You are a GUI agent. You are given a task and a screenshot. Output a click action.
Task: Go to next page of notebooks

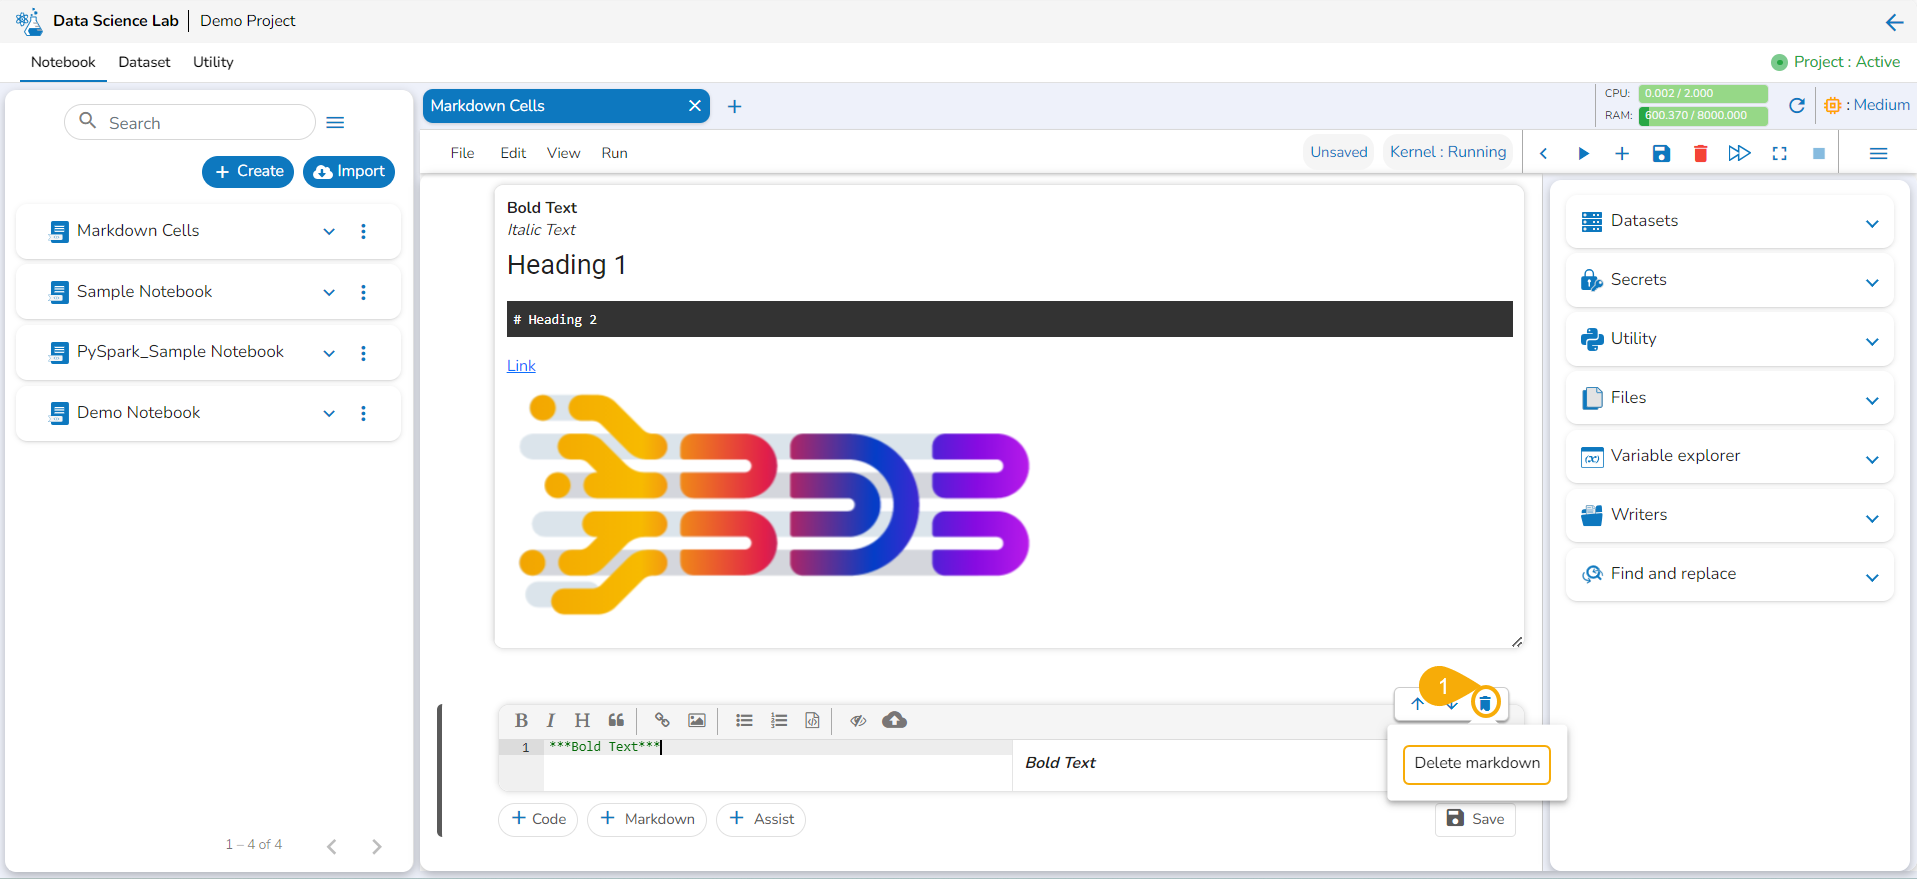click(x=376, y=846)
